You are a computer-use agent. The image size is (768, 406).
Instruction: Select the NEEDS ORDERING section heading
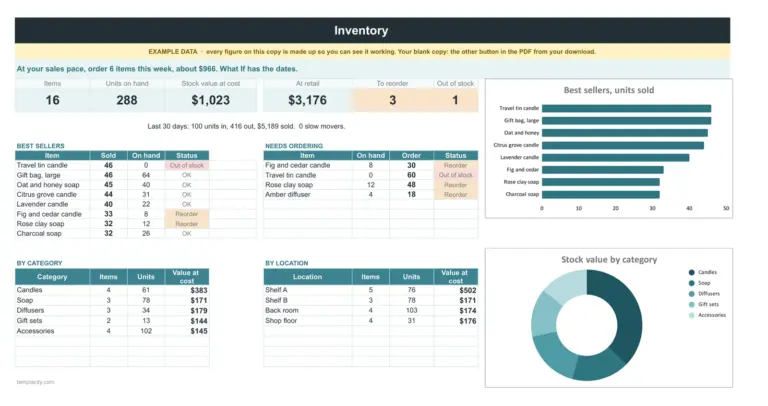(294, 146)
